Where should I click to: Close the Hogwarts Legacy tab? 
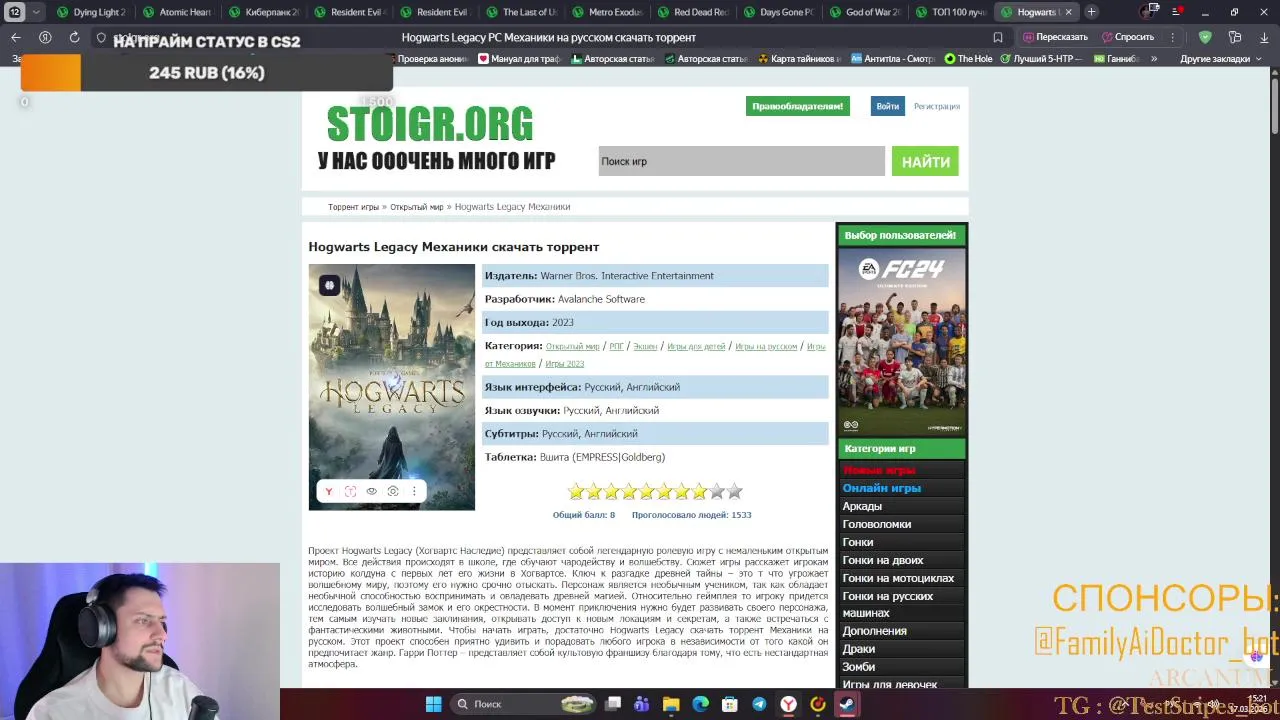click(1068, 12)
